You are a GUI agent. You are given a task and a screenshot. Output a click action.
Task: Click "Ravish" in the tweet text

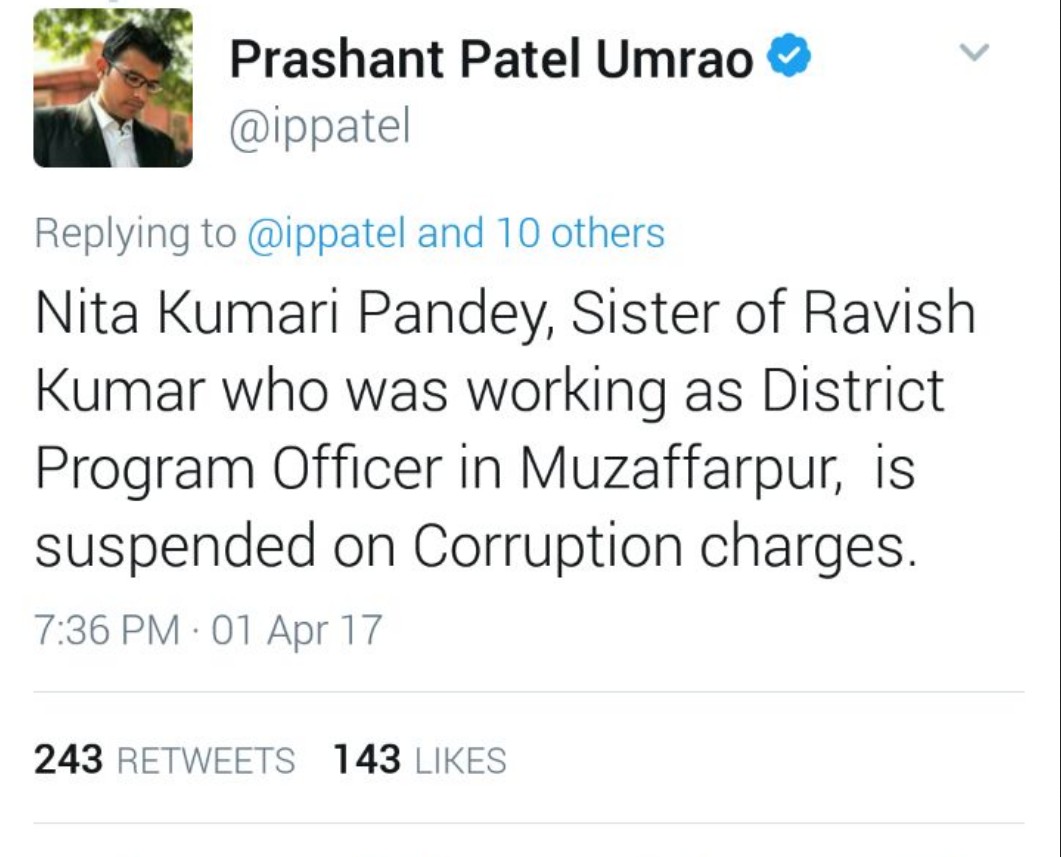890,313
